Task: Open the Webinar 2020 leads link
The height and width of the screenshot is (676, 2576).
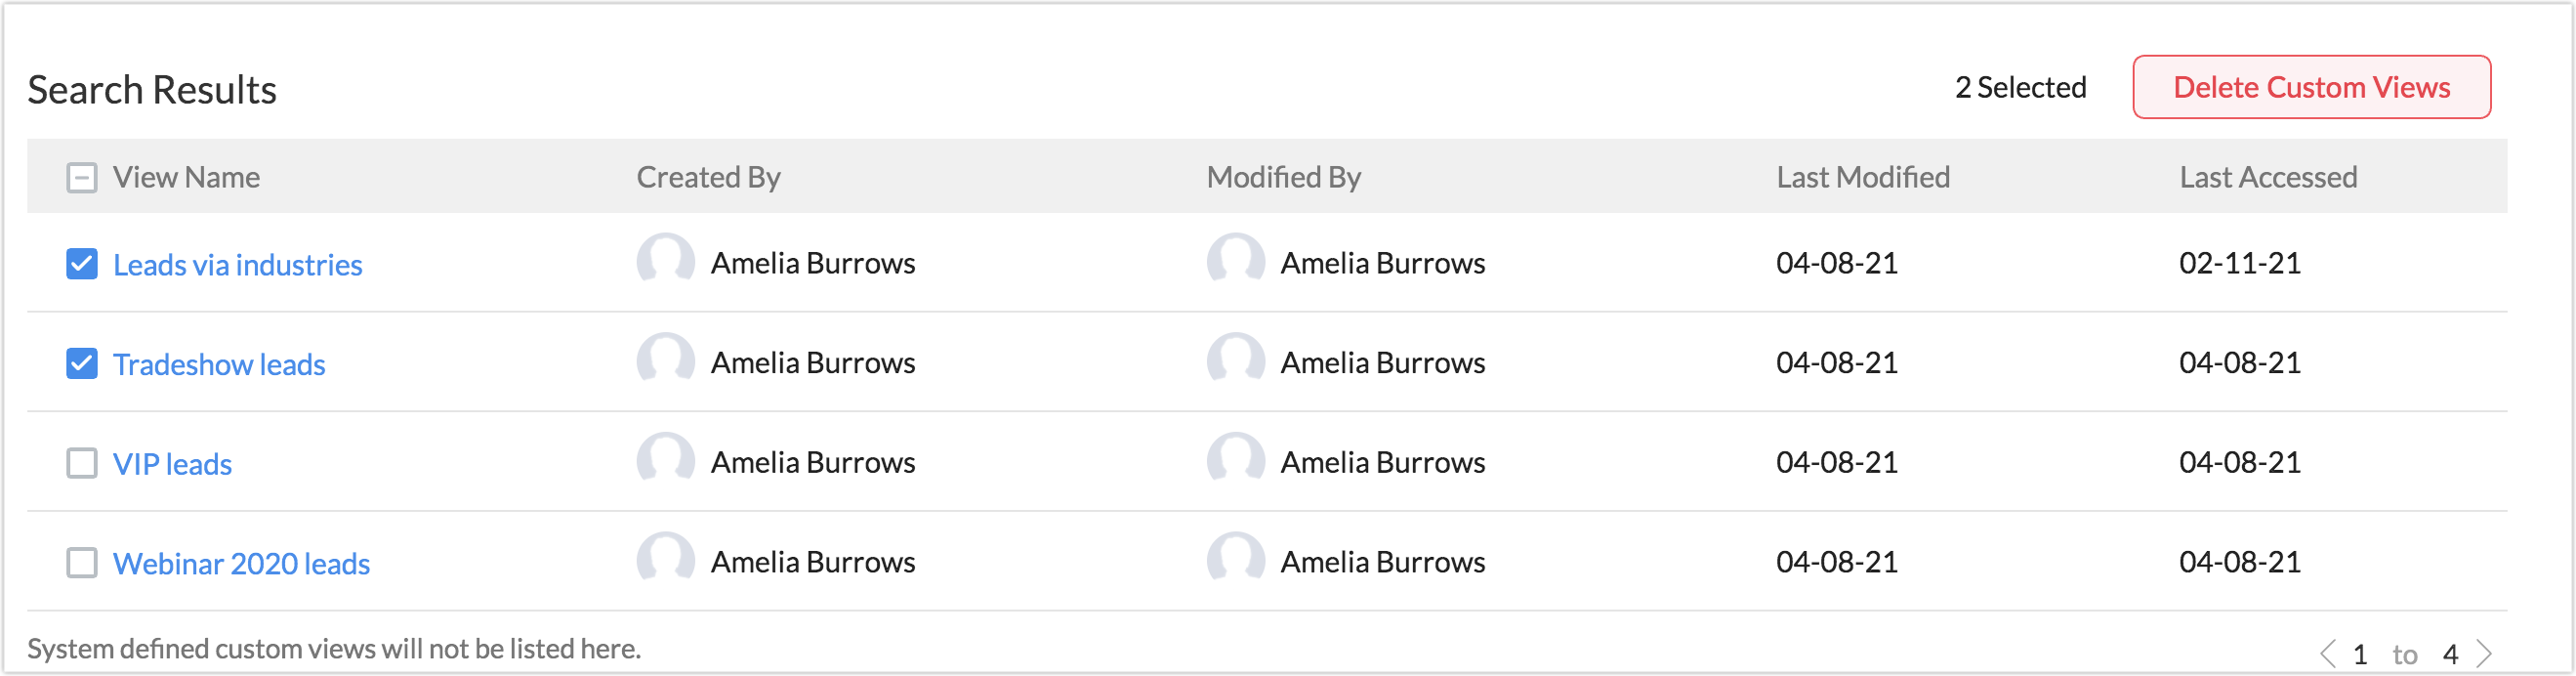Action: coord(241,564)
